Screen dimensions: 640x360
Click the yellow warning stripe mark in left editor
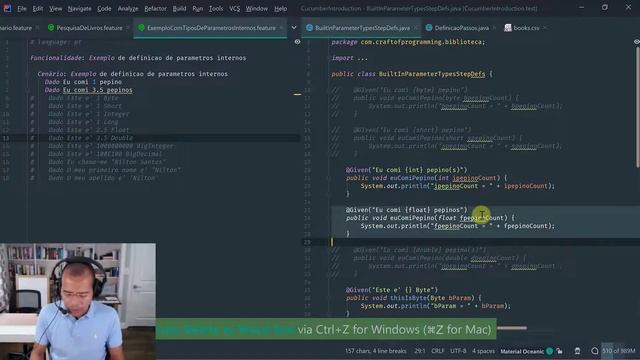[x=298, y=94]
